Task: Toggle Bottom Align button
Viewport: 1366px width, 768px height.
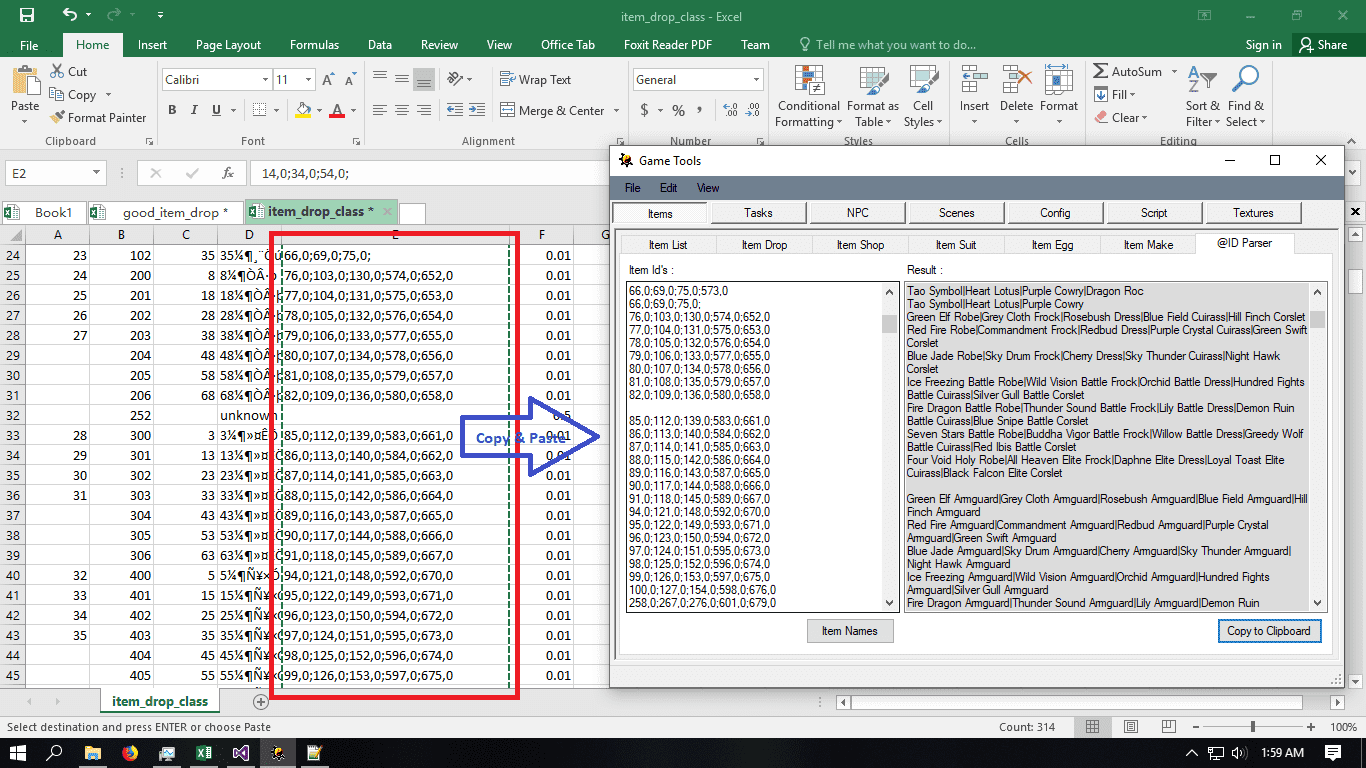Action: pyautogui.click(x=424, y=80)
